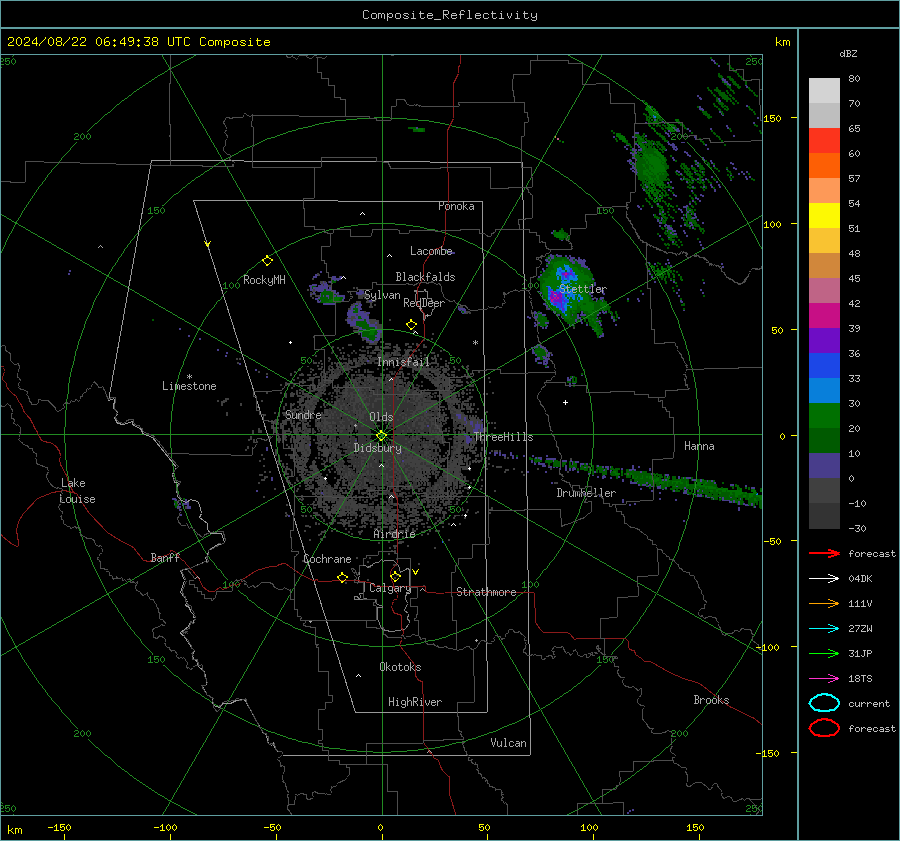Image resolution: width=900 pixels, height=841 pixels.
Task: Click the Composite_Reflectivity title
Action: [450, 15]
